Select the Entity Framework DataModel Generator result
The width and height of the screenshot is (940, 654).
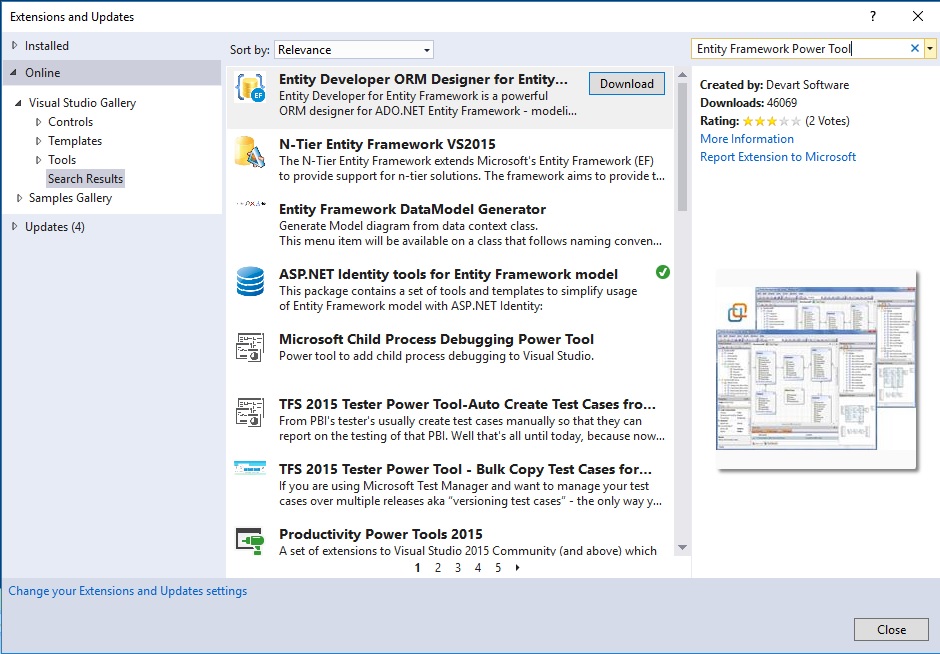coord(450,225)
